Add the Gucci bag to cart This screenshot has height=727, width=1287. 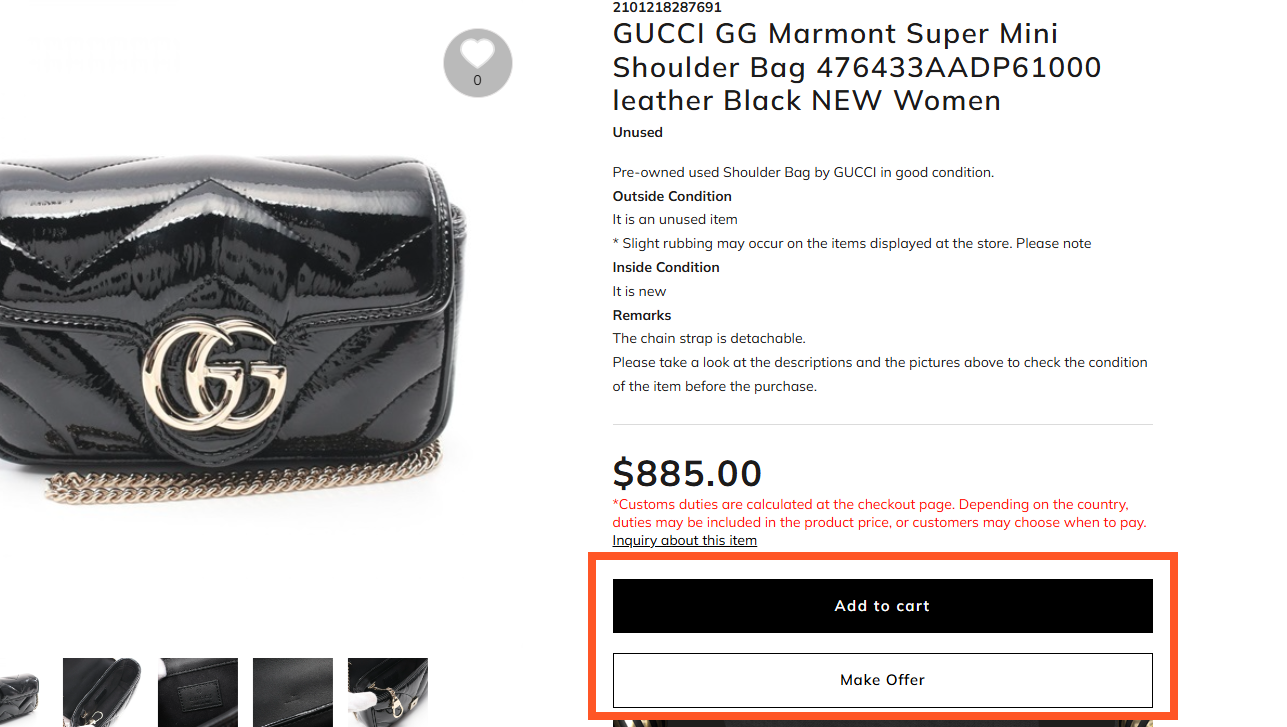tap(882, 605)
